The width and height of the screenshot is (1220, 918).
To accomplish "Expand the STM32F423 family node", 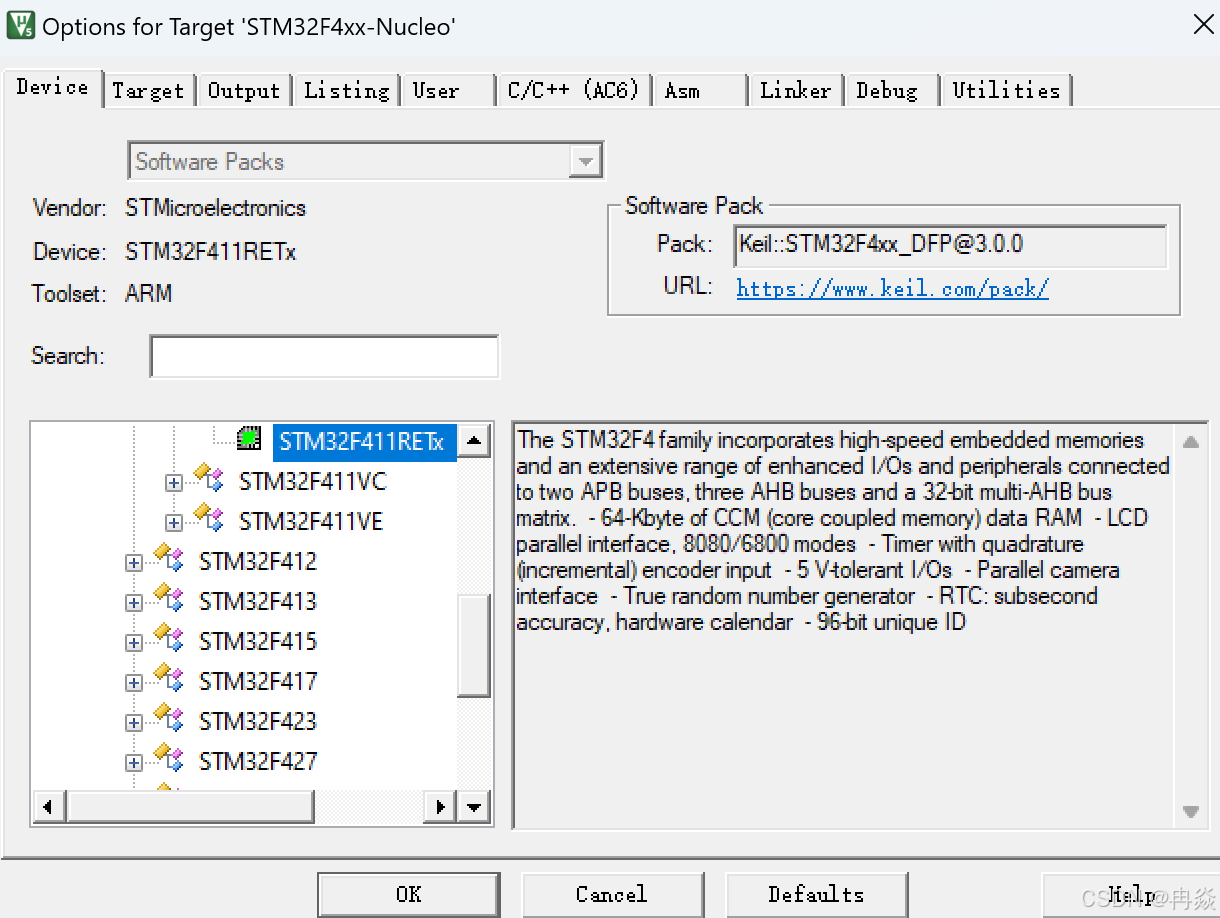I will point(134,723).
